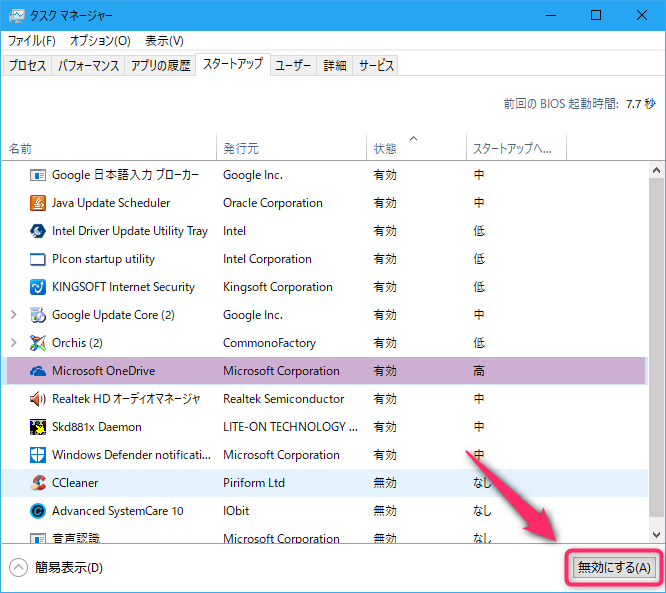Switch to the プロセス tab
666x593 pixels.
(x=27, y=65)
